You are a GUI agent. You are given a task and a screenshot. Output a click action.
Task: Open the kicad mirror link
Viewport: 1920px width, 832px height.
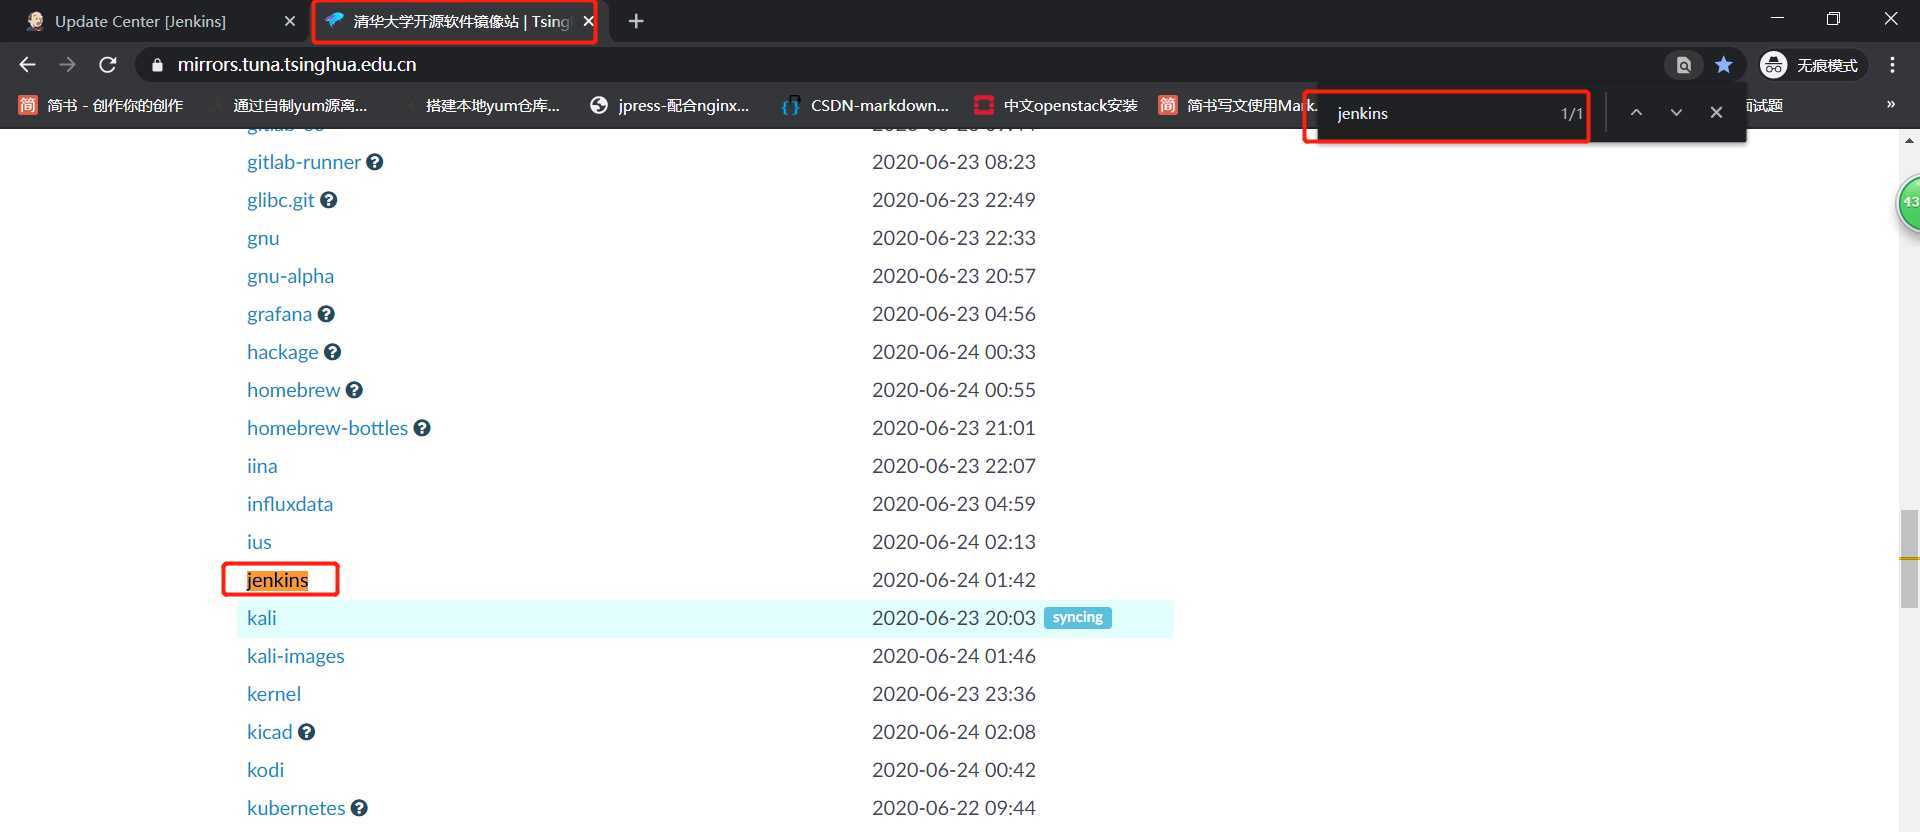tap(270, 732)
